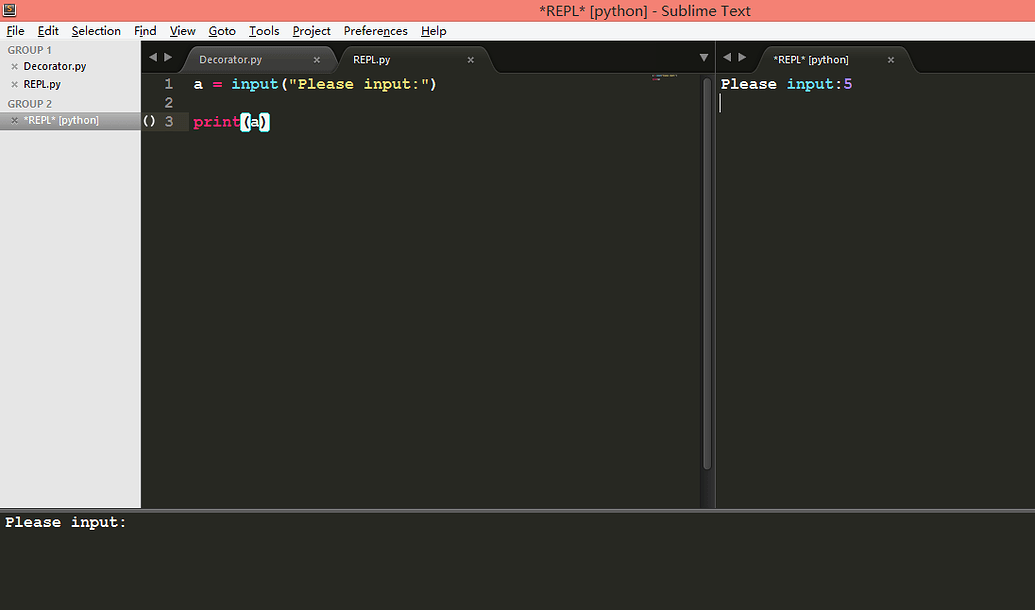Collapse the print(a) code fold marker

click(148, 121)
